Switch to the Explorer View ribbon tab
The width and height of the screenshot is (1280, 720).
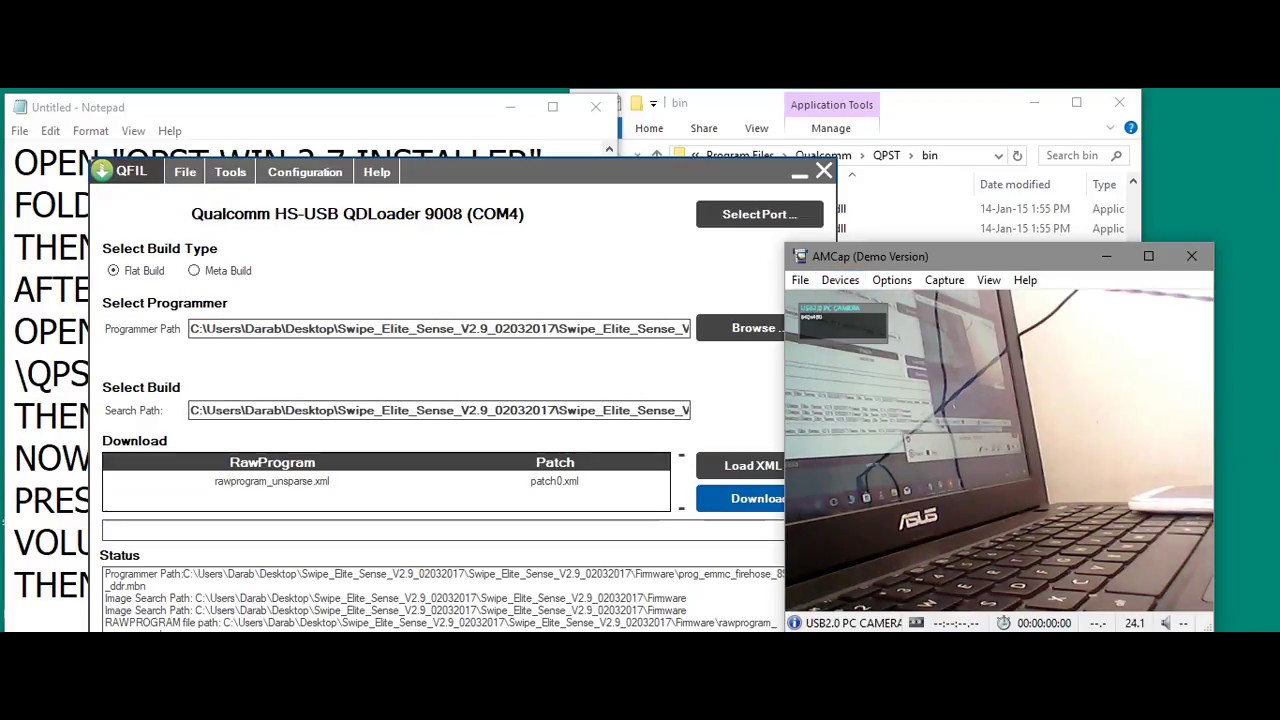[756, 128]
